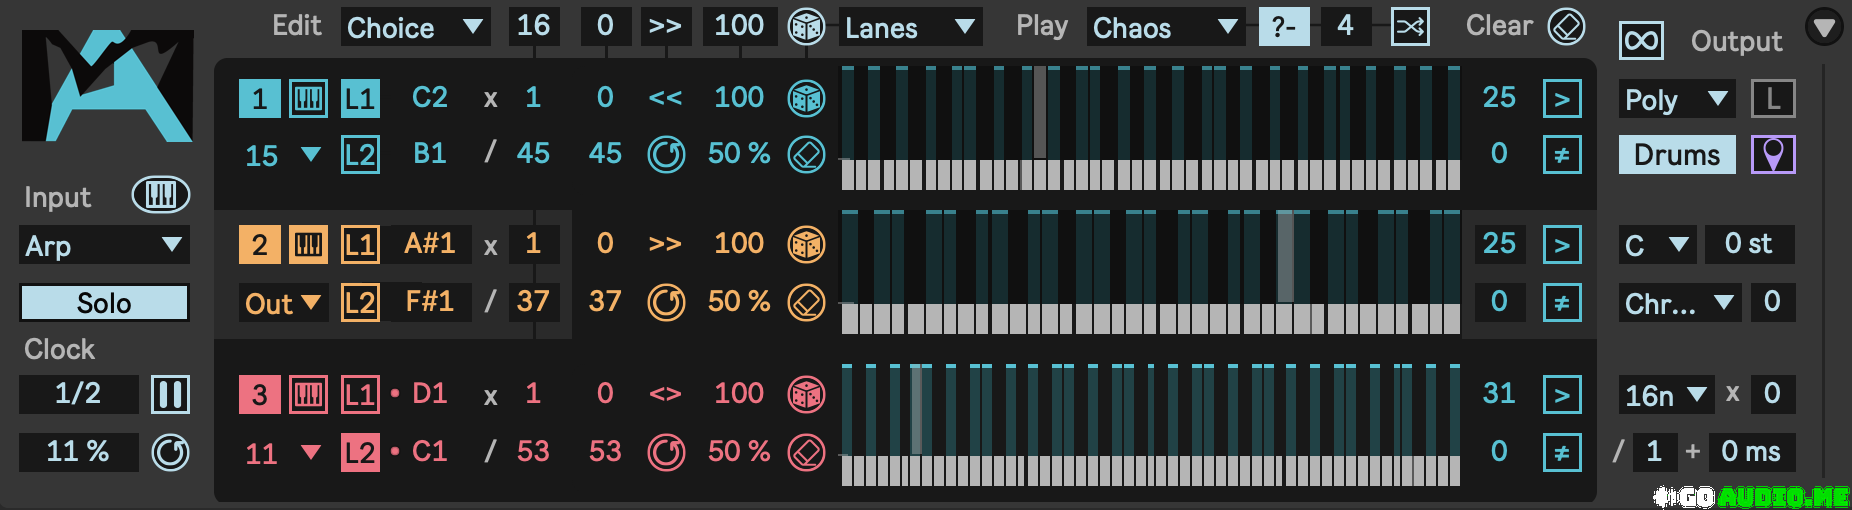Viewport: 1852px width, 510px height.
Task: Click the infinity loop icon near Output
Action: tap(1641, 41)
